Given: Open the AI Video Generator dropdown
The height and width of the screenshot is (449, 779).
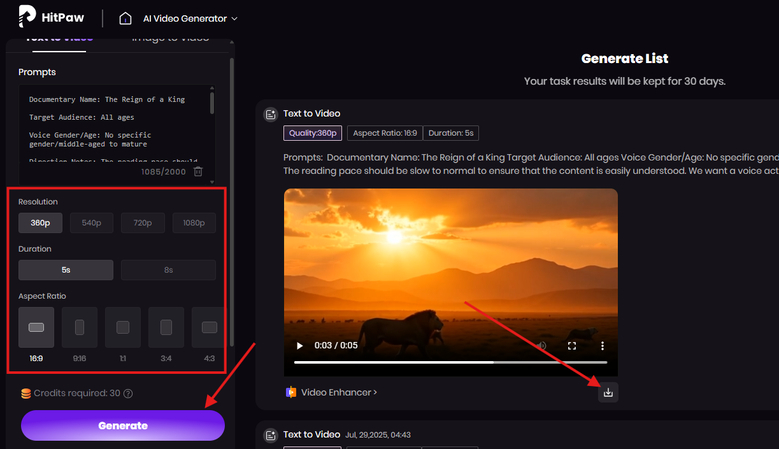Looking at the screenshot, I should 190,18.
